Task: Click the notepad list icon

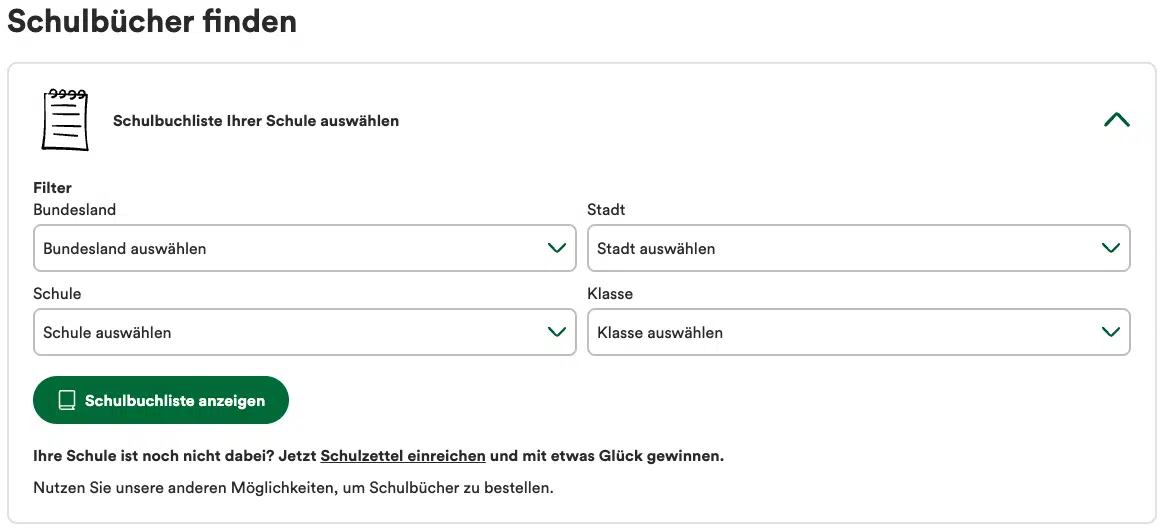Action: pyautogui.click(x=65, y=120)
